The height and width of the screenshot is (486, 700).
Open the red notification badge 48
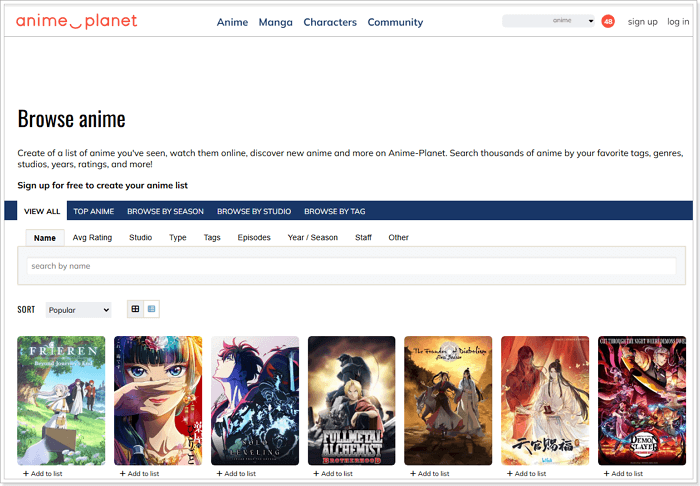pyautogui.click(x=608, y=21)
